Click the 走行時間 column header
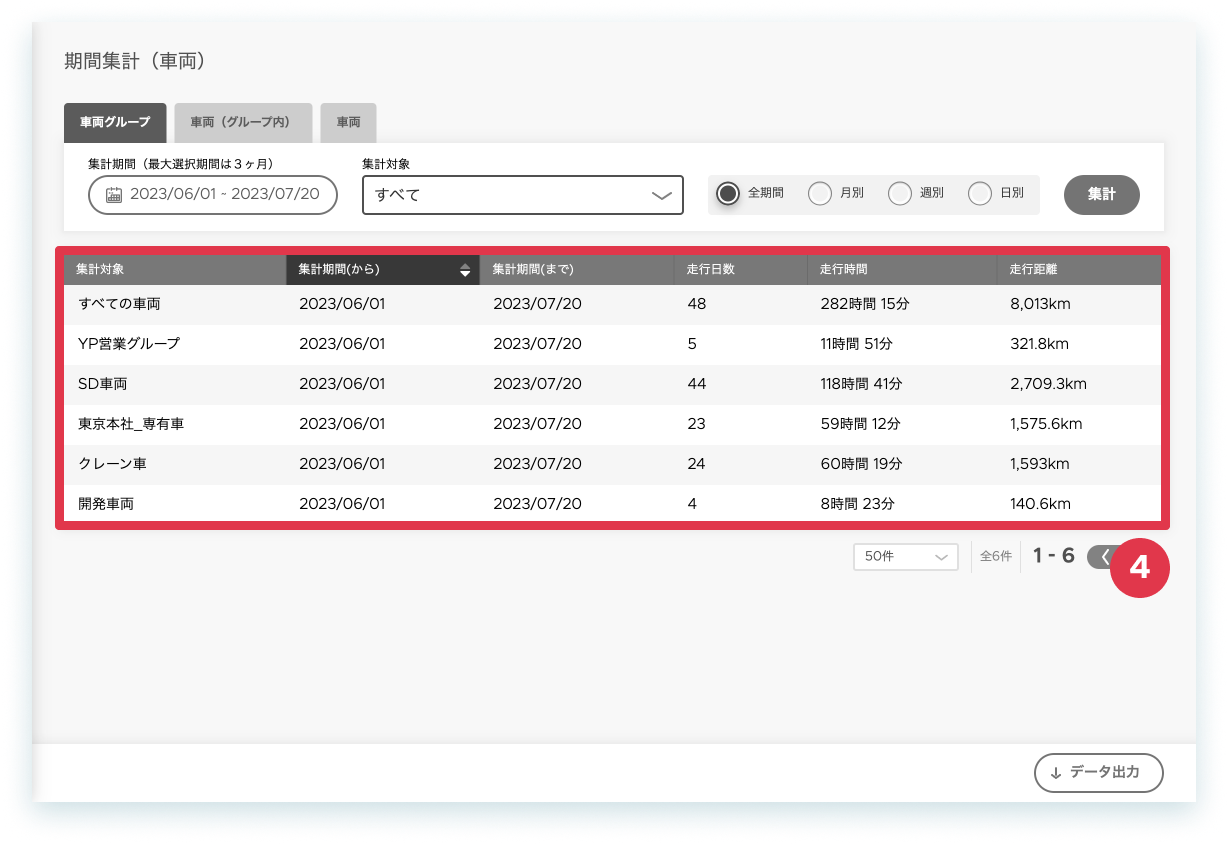This screenshot has height=844, width=1228. [x=902, y=270]
